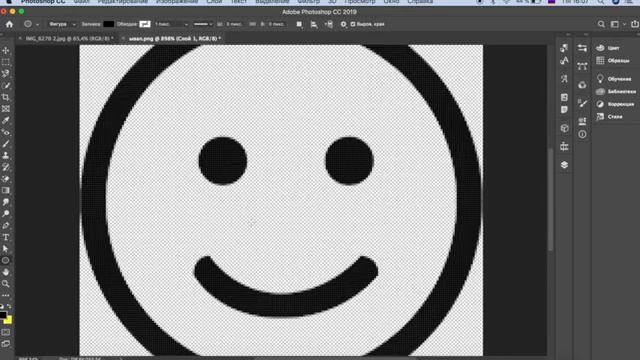Select the Eyedropper tool
The height and width of the screenshot is (360, 640).
(x=6, y=120)
